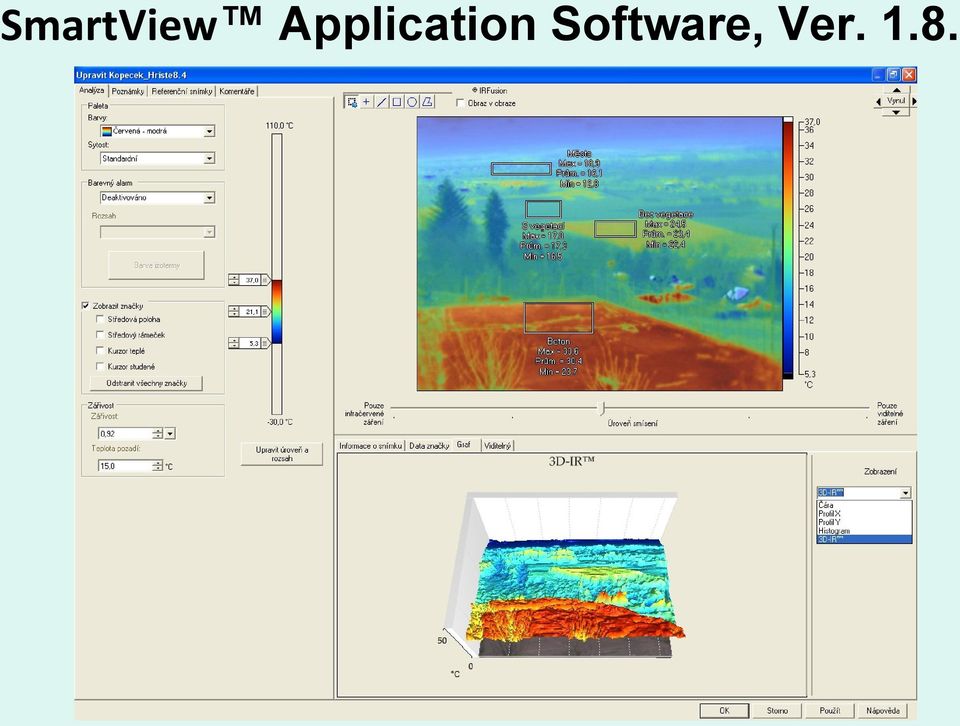The width and height of the screenshot is (960, 726).
Task: Open the Sytost saturation dropdown
Action: pyautogui.click(x=209, y=159)
